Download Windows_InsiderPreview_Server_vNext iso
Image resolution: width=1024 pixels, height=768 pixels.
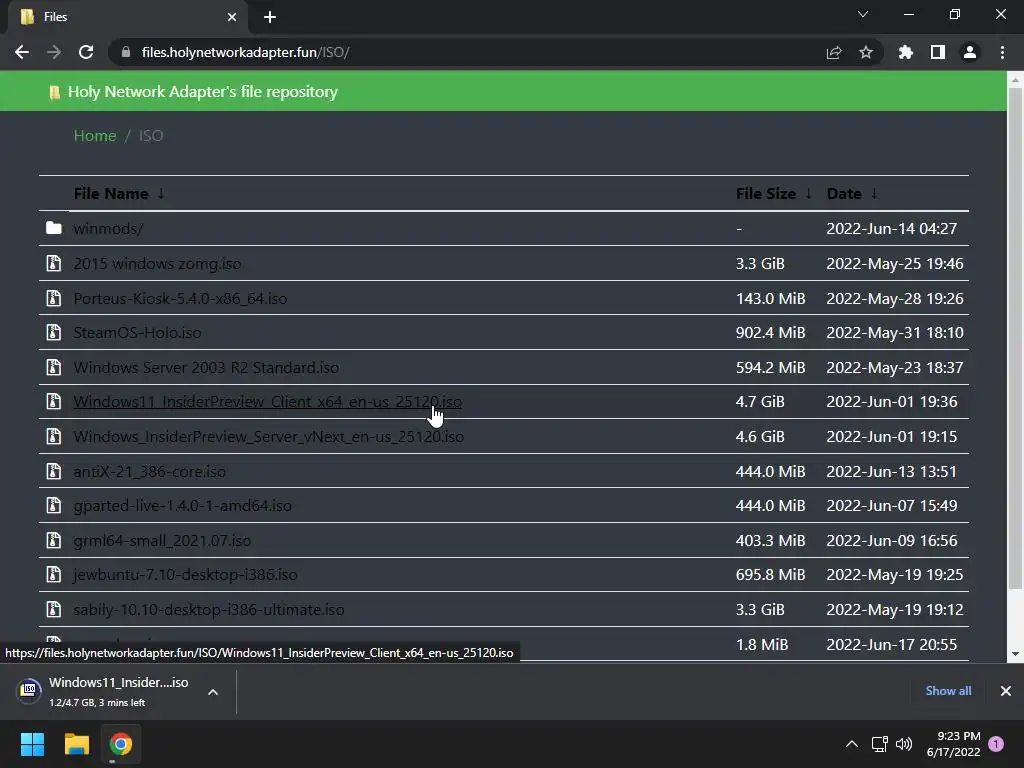268,436
